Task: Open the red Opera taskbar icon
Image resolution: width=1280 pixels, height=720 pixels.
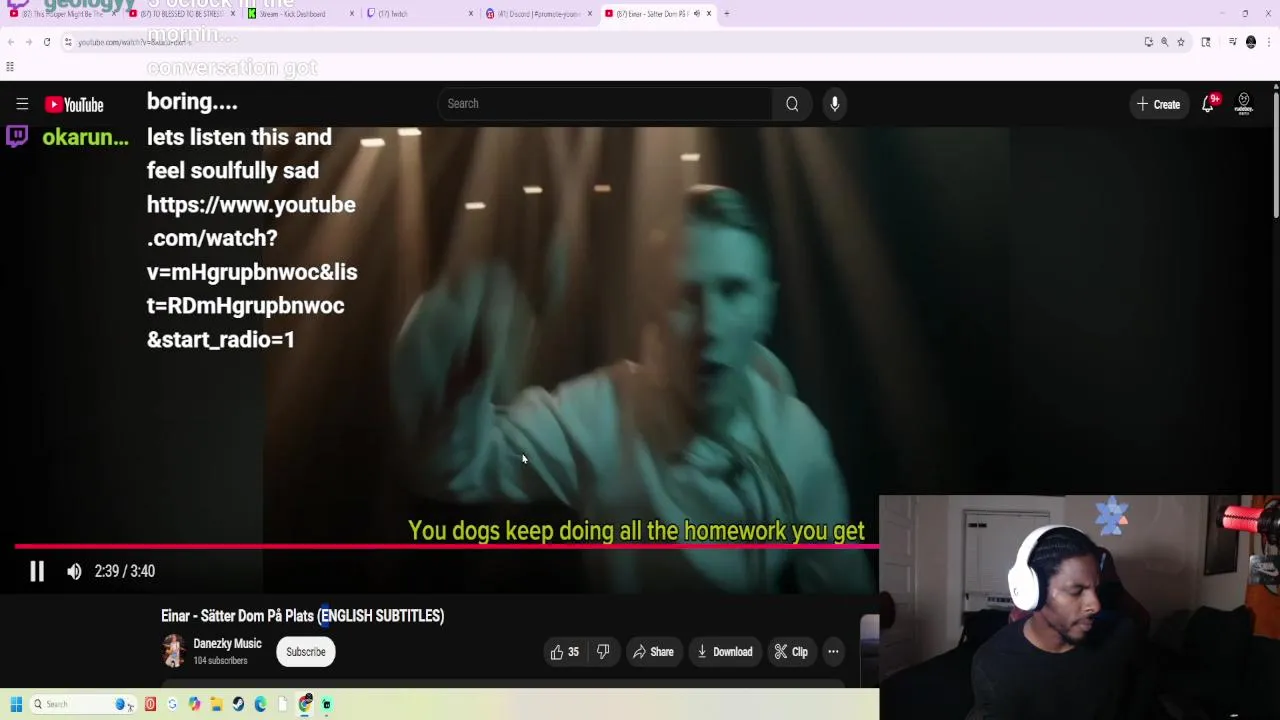Action: [150, 704]
